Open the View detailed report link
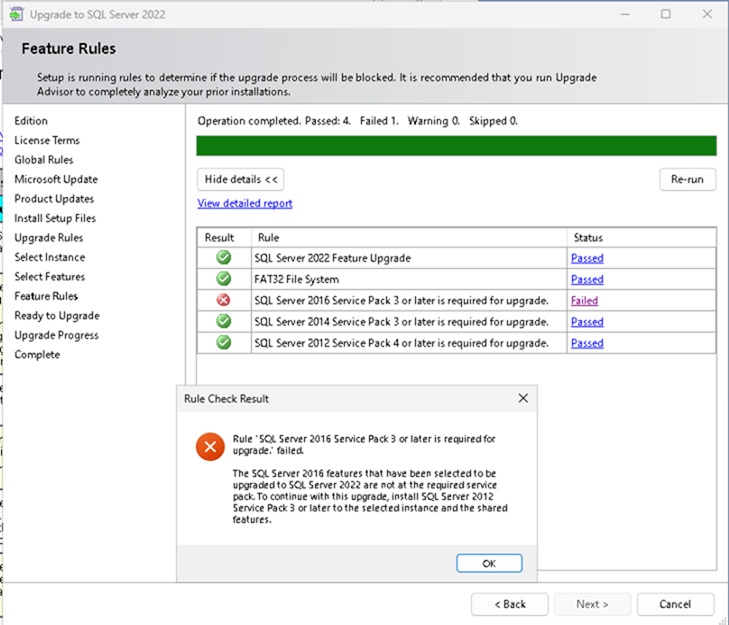The width and height of the screenshot is (729, 625). (245, 203)
